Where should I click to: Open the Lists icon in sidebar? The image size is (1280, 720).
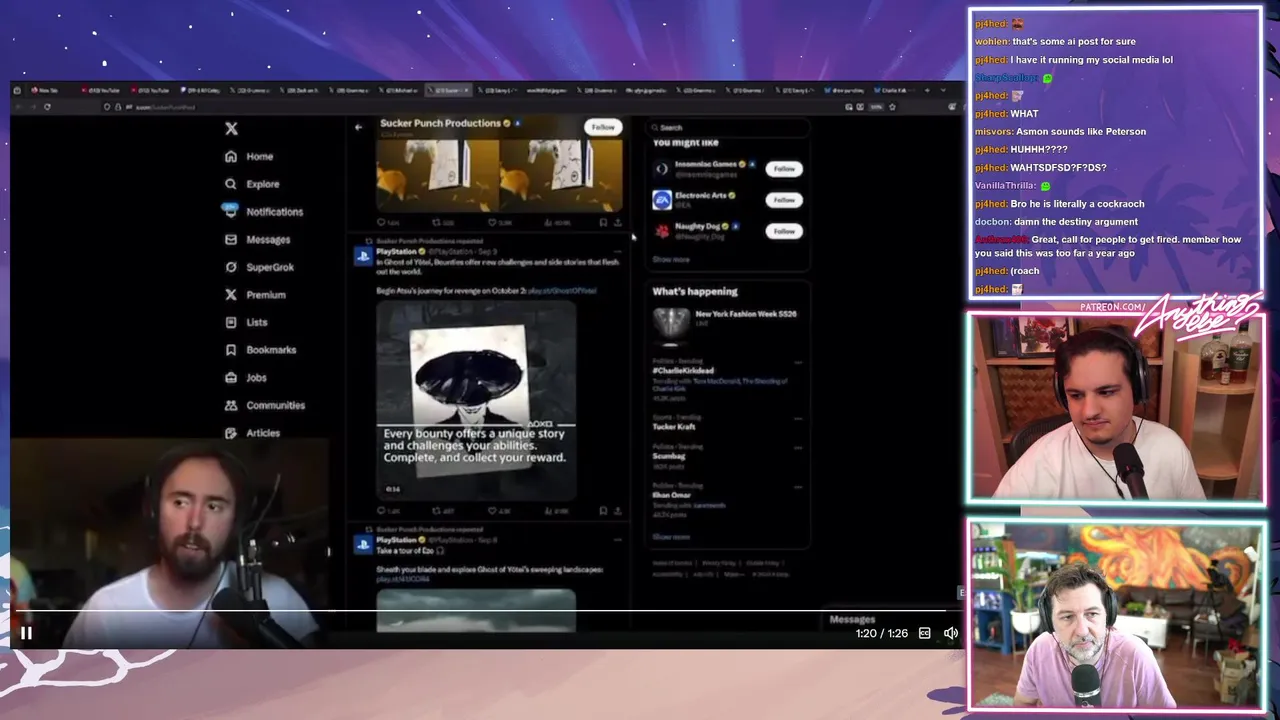[x=231, y=322]
